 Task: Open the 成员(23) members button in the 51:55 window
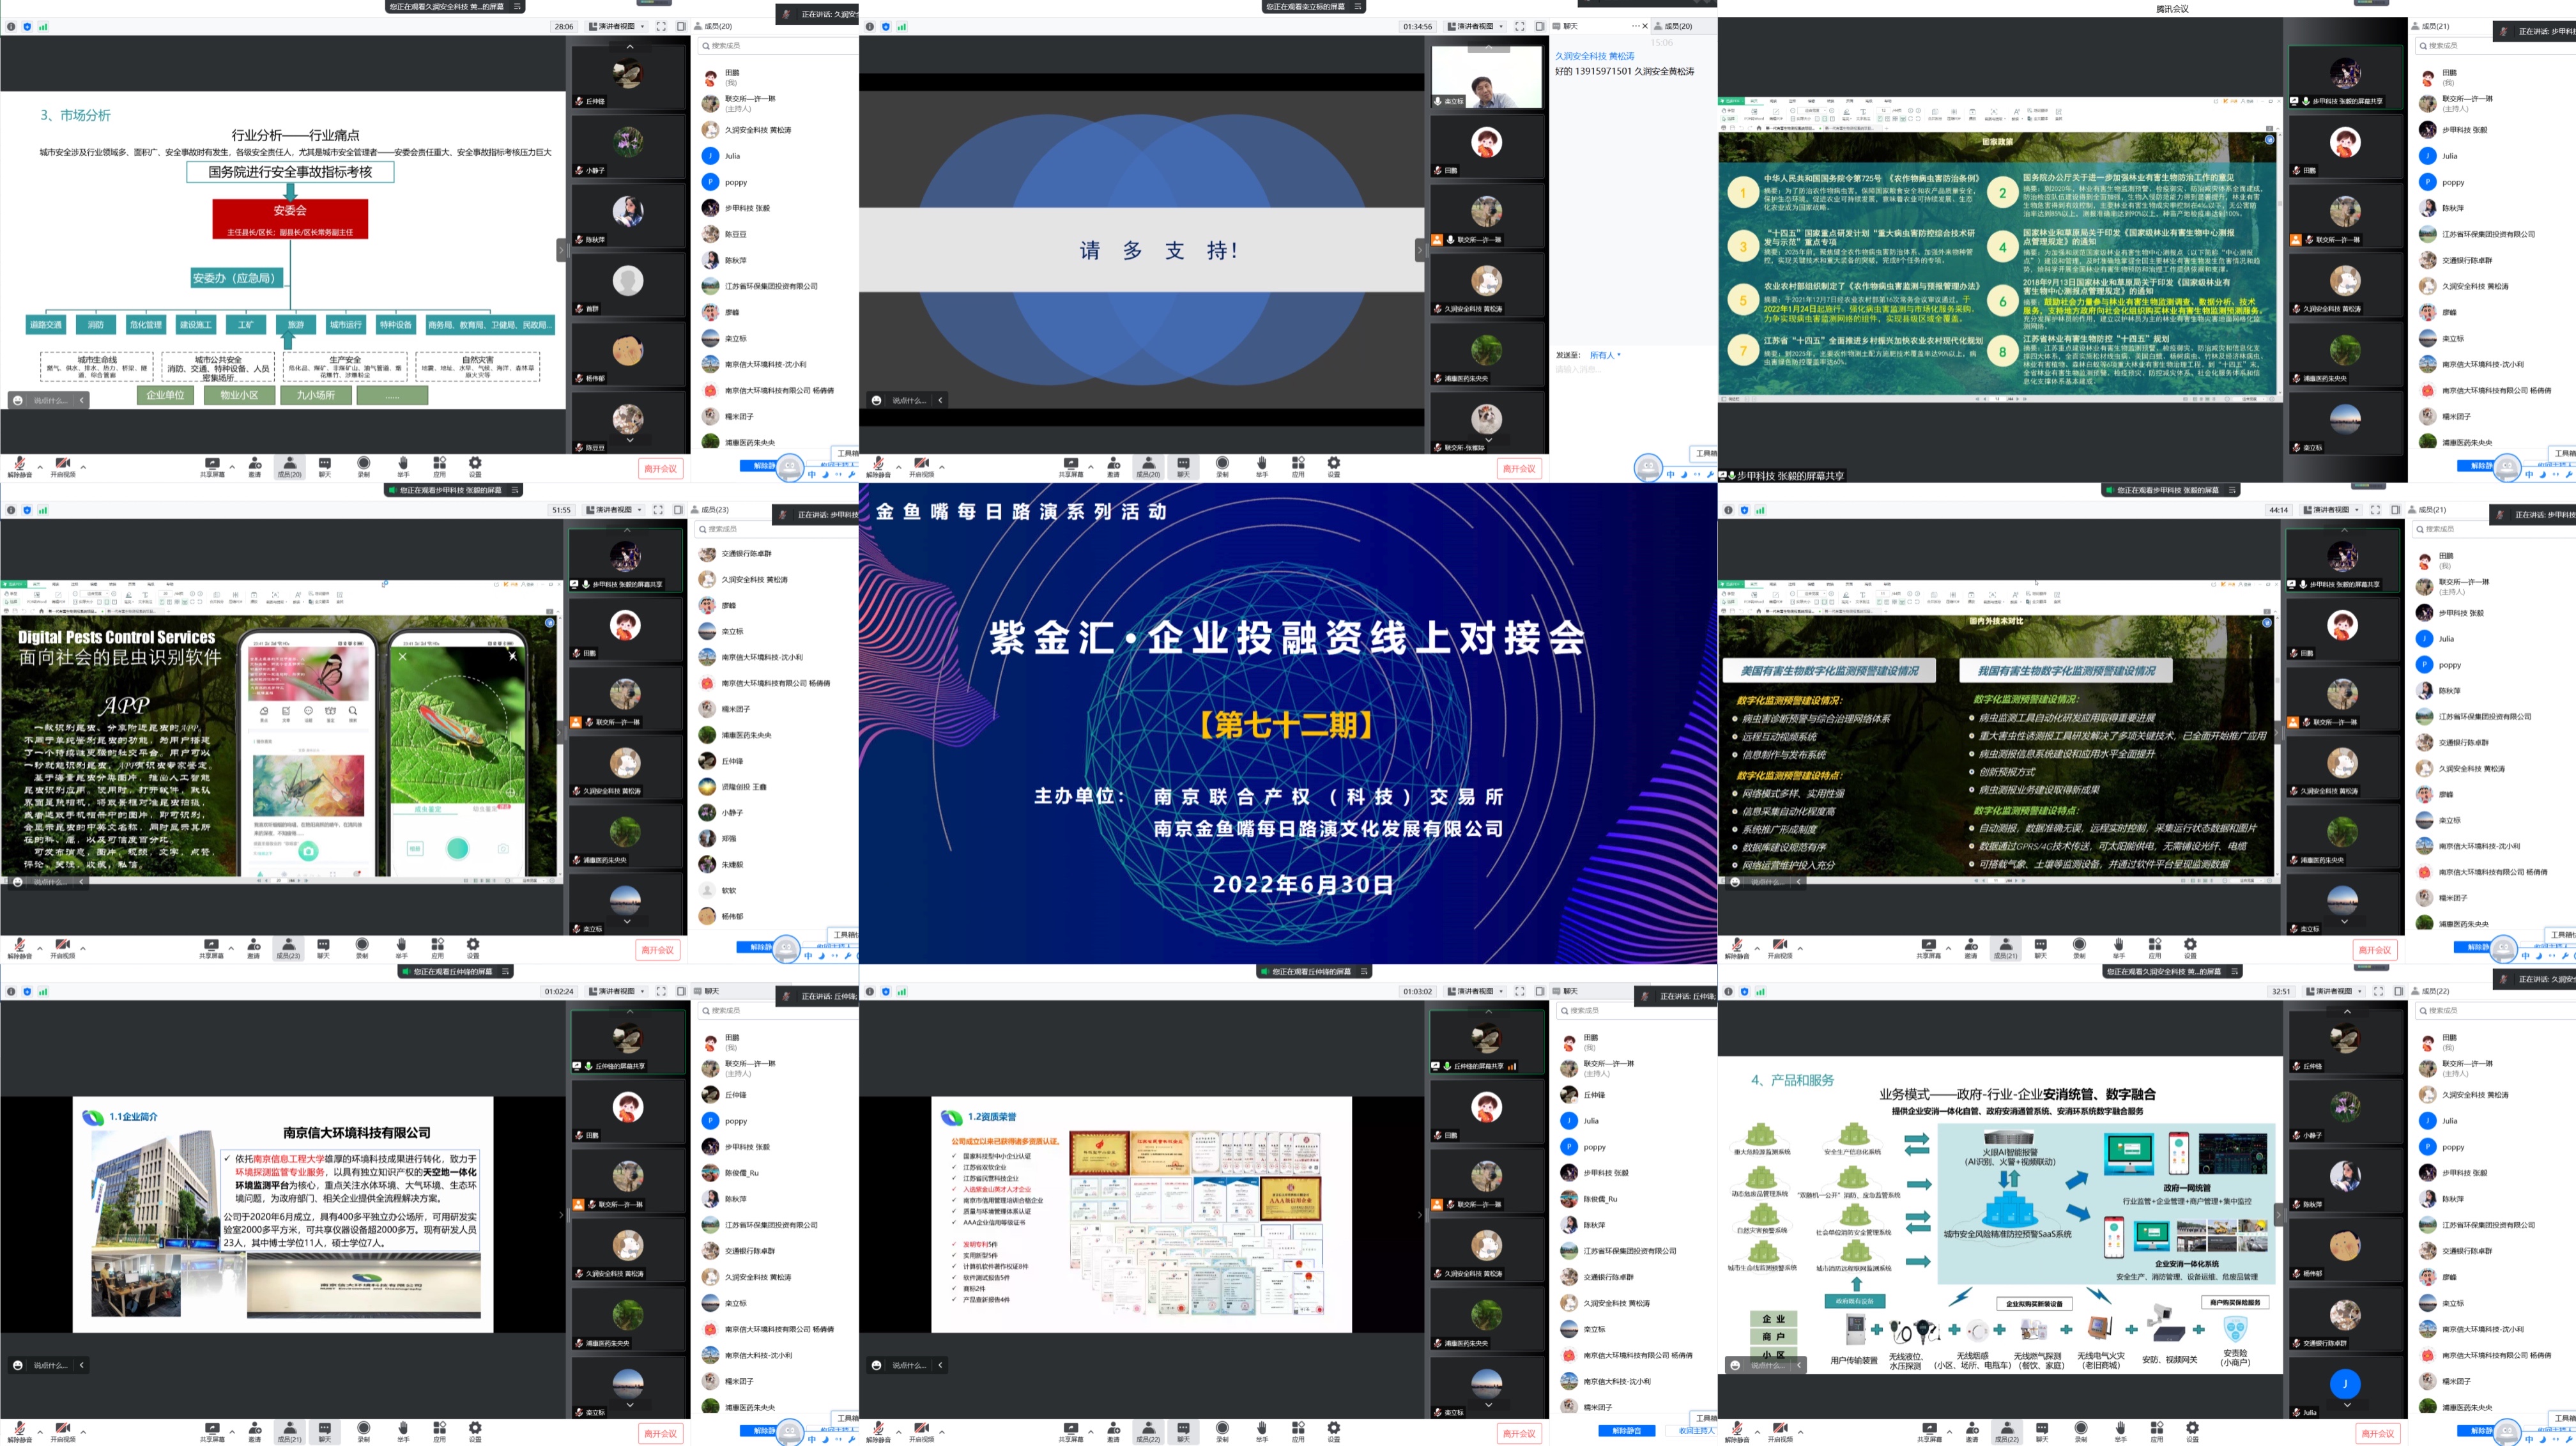pos(288,947)
